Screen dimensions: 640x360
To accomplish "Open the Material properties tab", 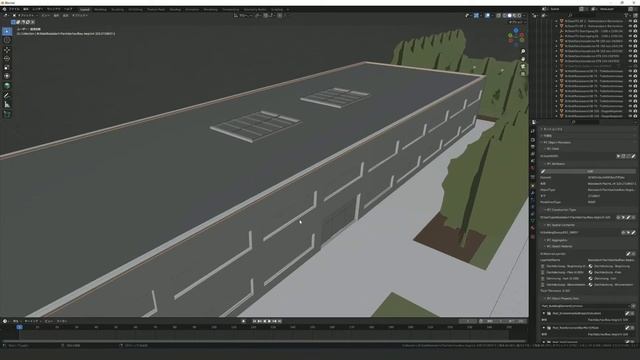I will tap(533, 229).
